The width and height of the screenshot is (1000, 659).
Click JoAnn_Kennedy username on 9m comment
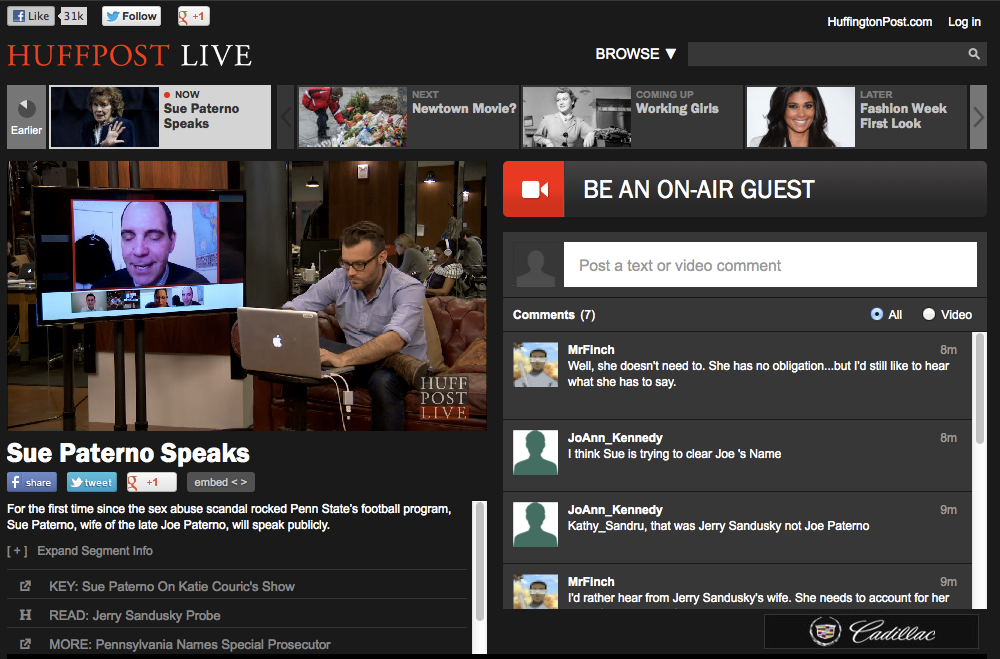tap(615, 510)
